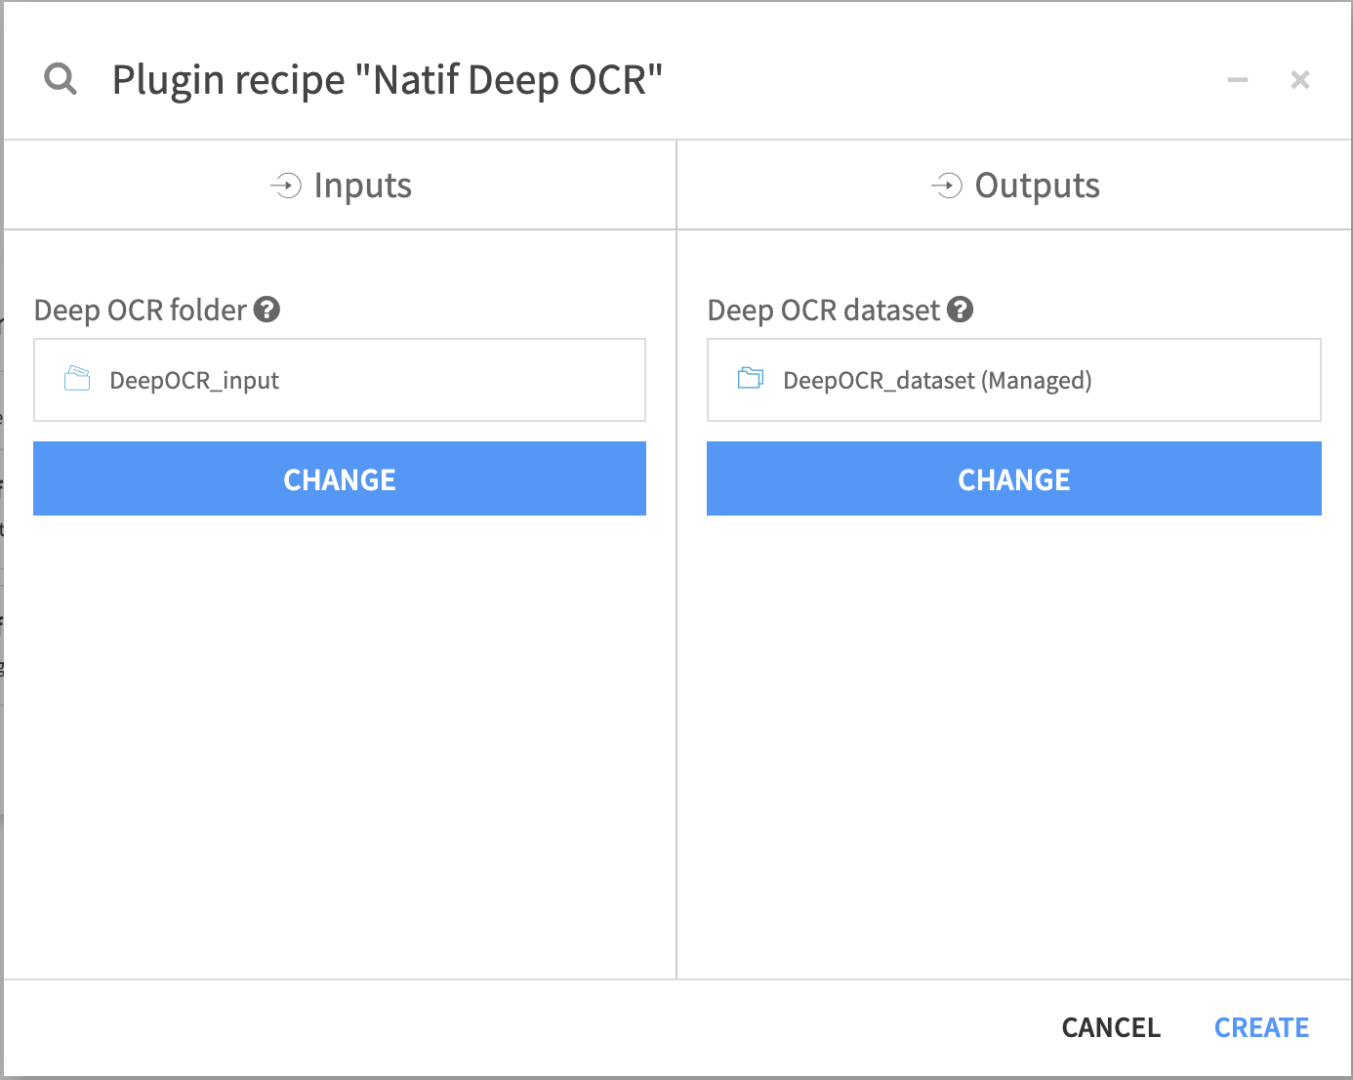Minimize the plugin recipe dialog
Image resolution: width=1353 pixels, height=1080 pixels.
[x=1237, y=80]
